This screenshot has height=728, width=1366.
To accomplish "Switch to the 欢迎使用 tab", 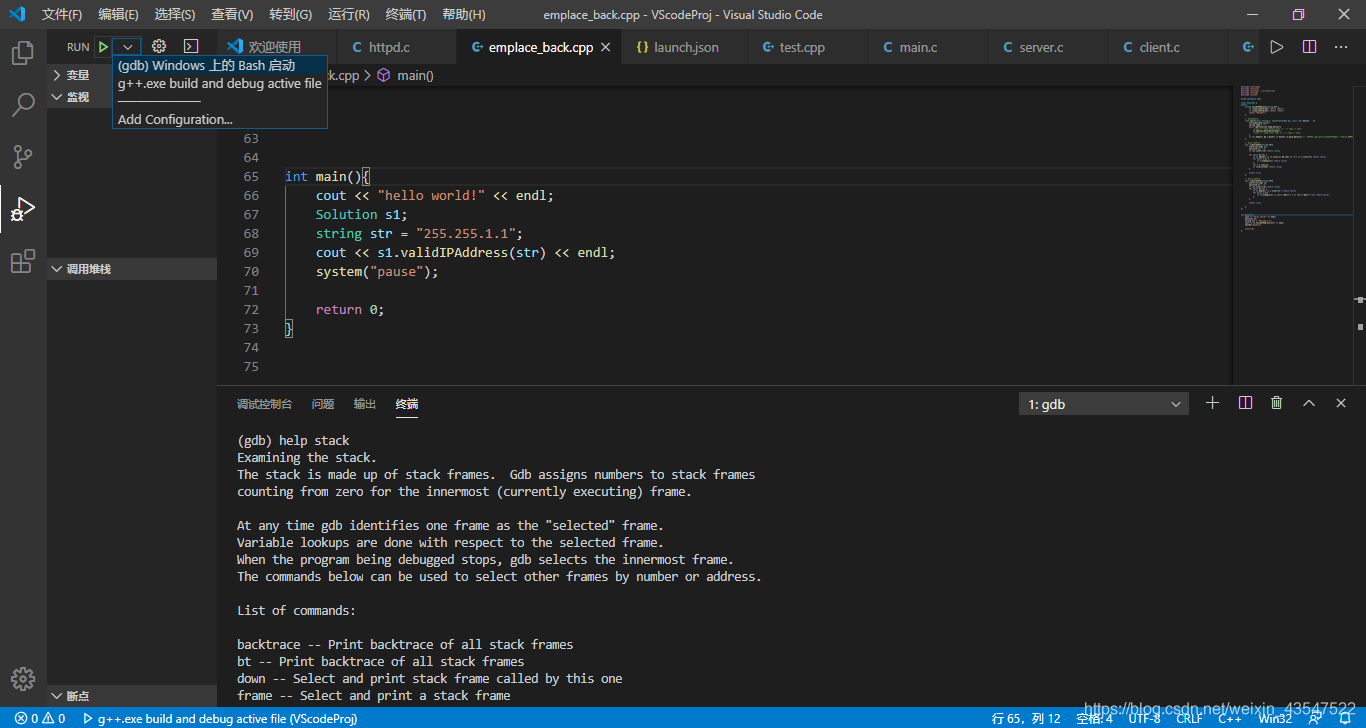I will coord(275,47).
